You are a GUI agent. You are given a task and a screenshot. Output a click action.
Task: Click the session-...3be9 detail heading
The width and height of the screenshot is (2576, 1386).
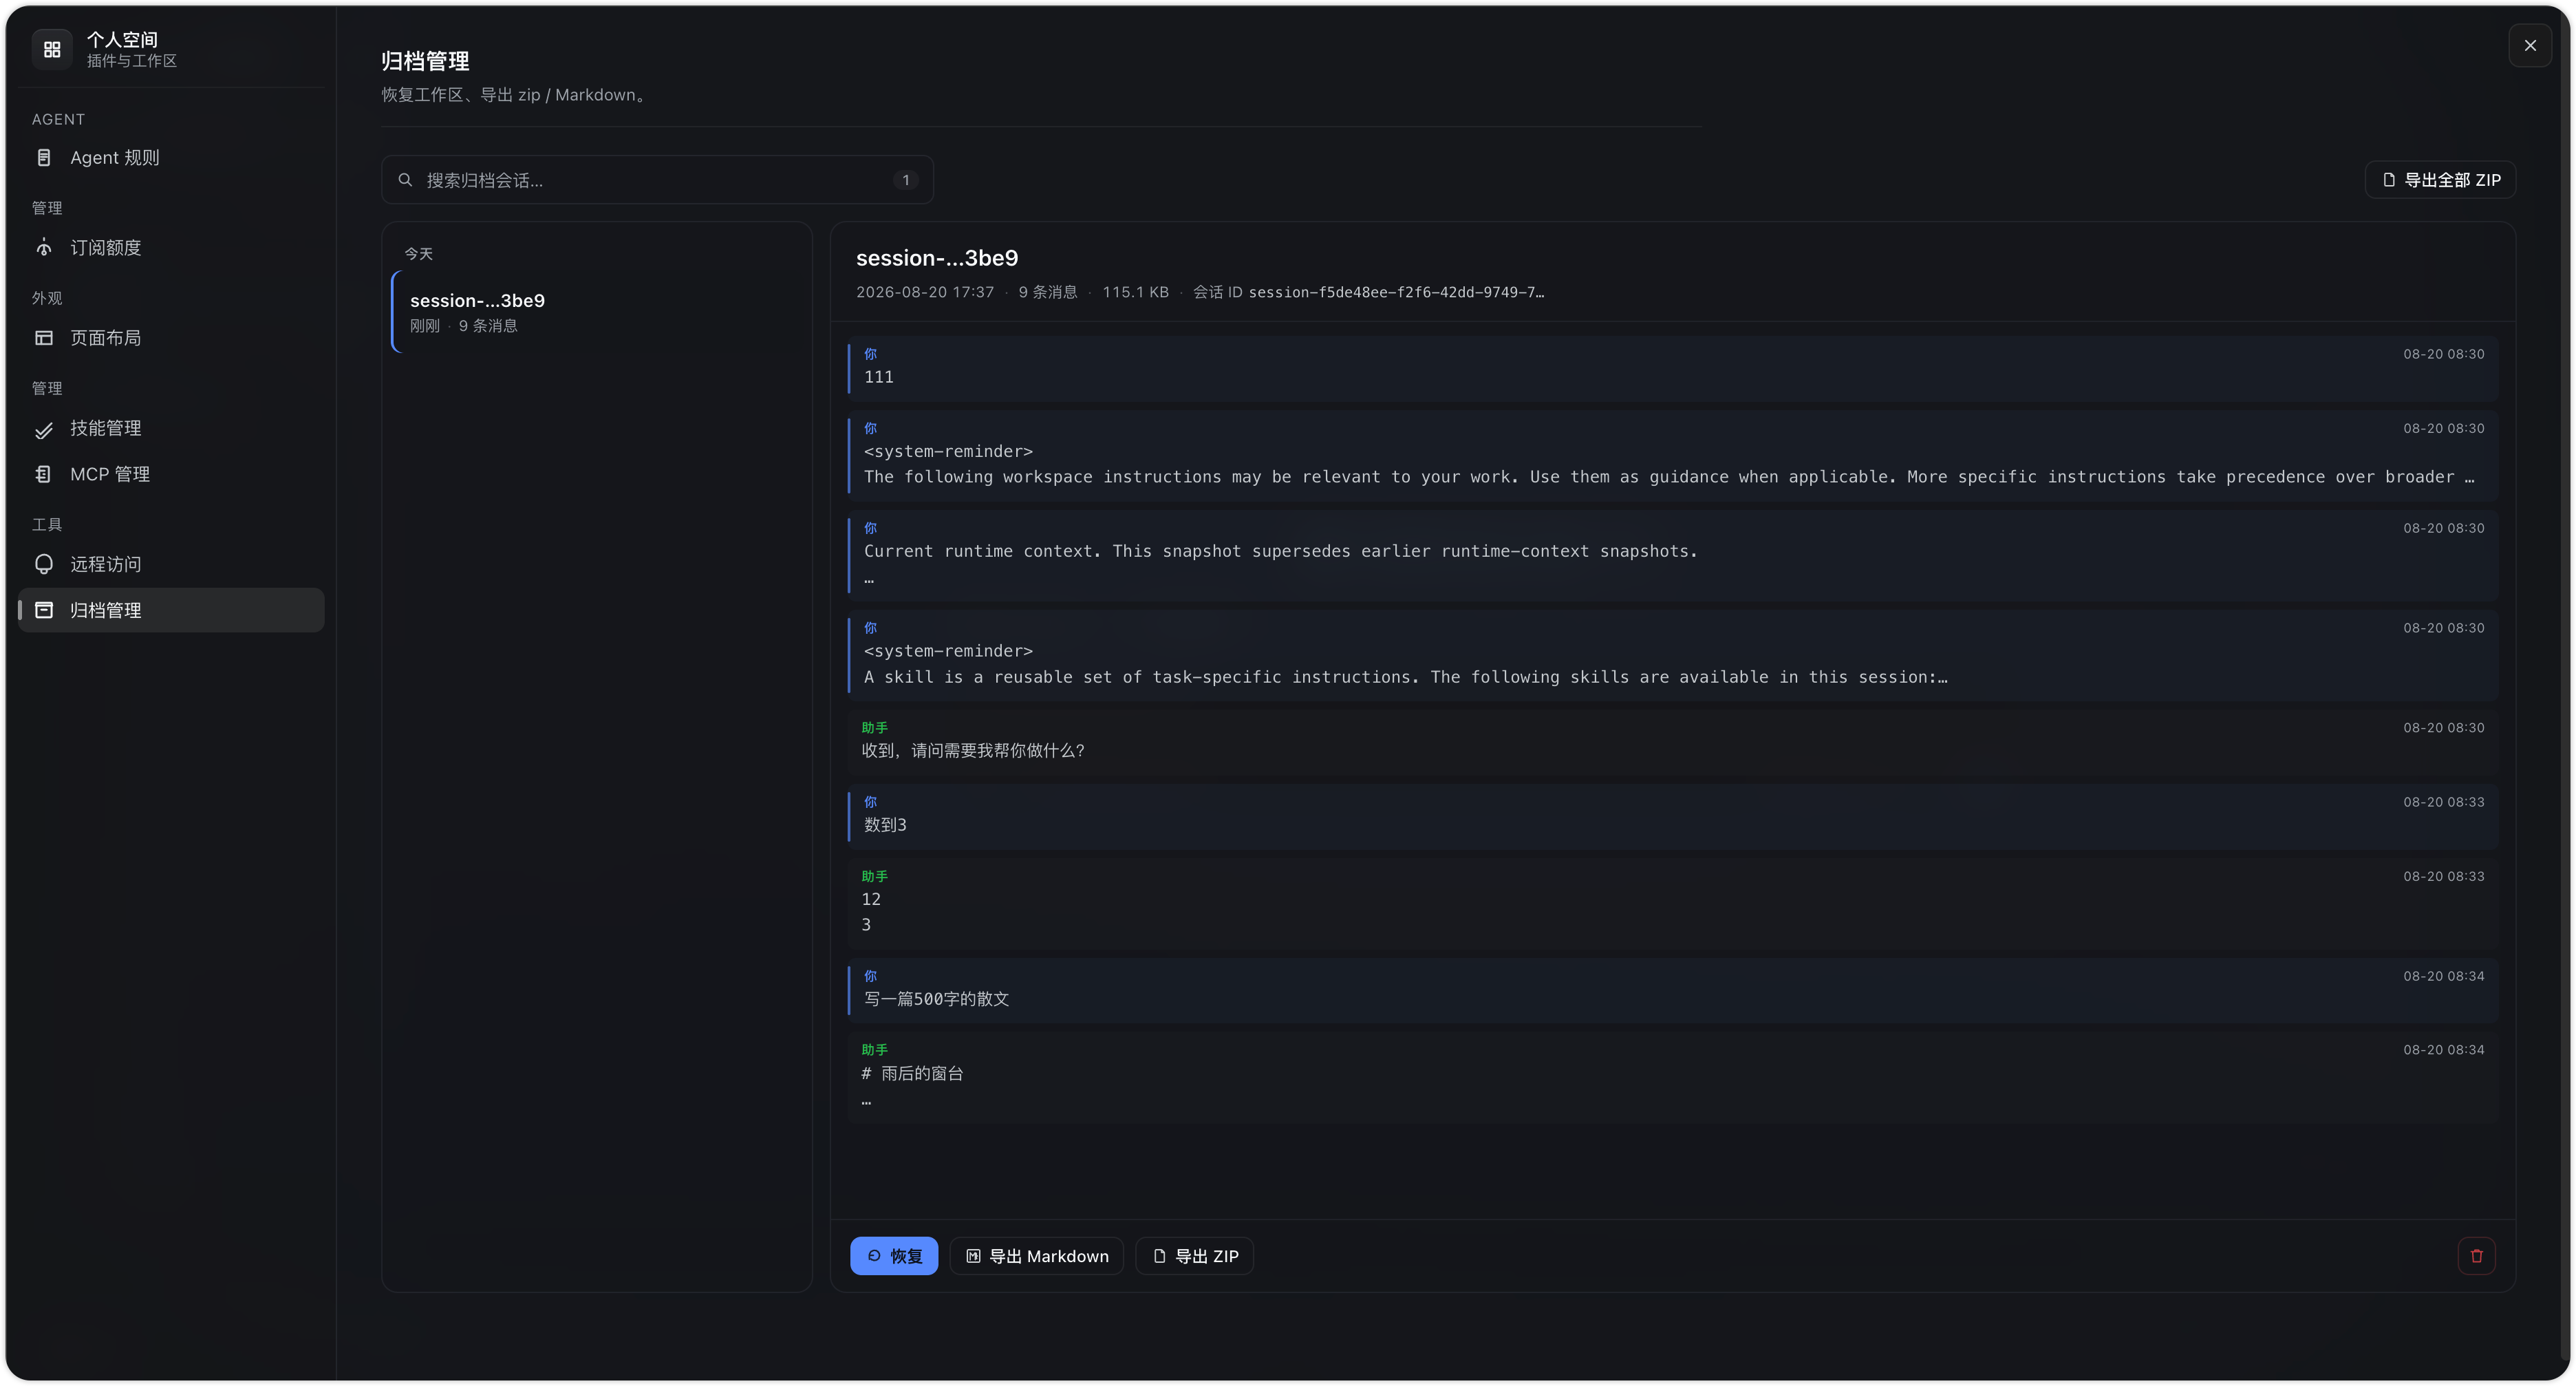click(937, 258)
